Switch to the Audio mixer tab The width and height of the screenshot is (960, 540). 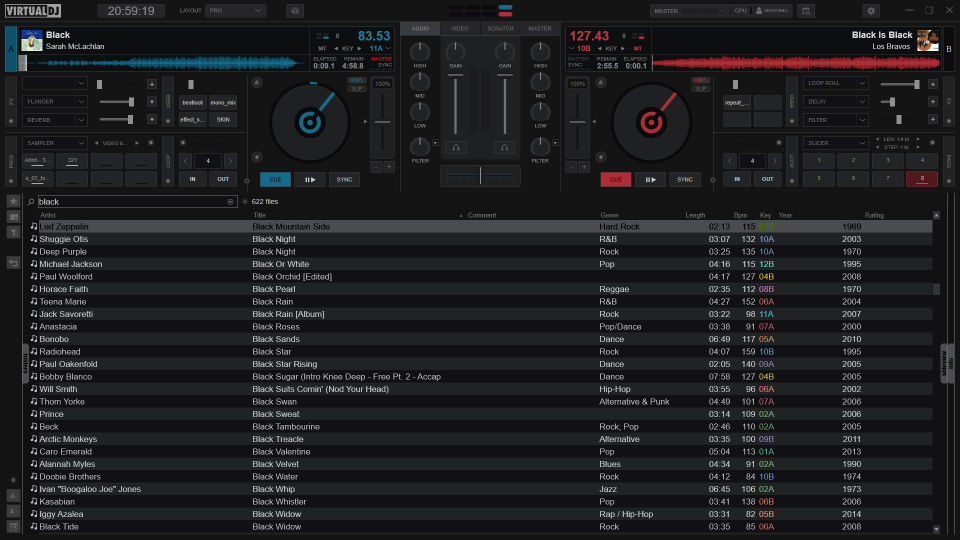420,29
